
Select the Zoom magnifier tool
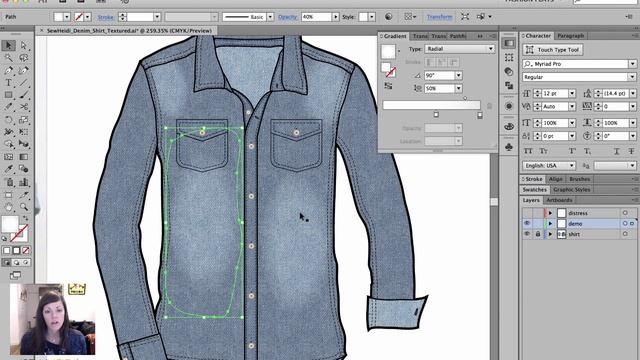point(24,207)
